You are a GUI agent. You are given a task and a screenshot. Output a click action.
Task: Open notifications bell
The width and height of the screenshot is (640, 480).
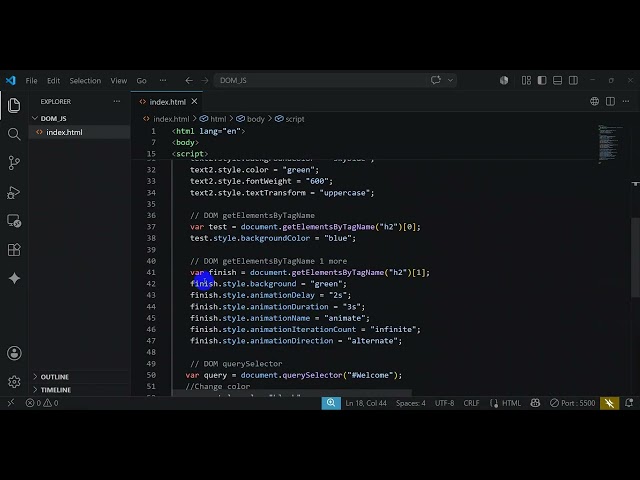[629, 403]
